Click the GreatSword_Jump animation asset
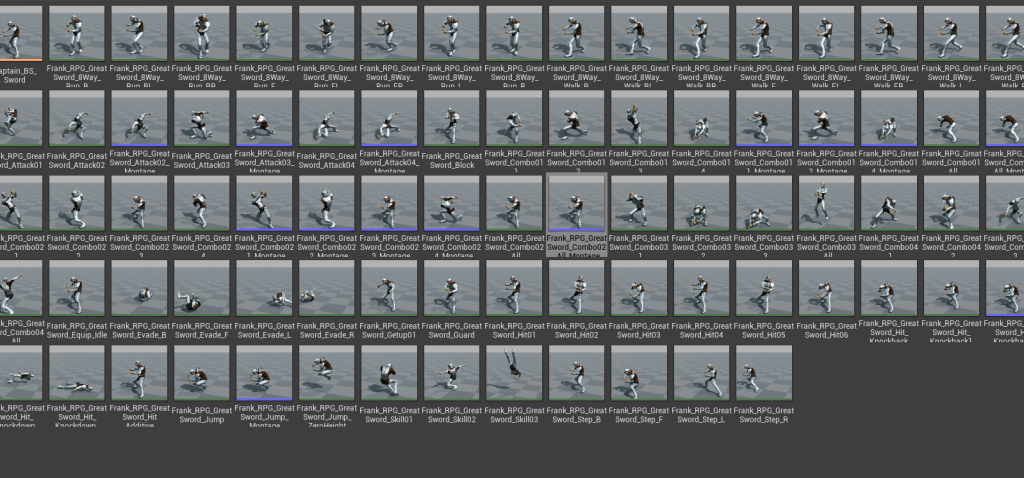This screenshot has height=478, width=1024. click(x=202, y=373)
